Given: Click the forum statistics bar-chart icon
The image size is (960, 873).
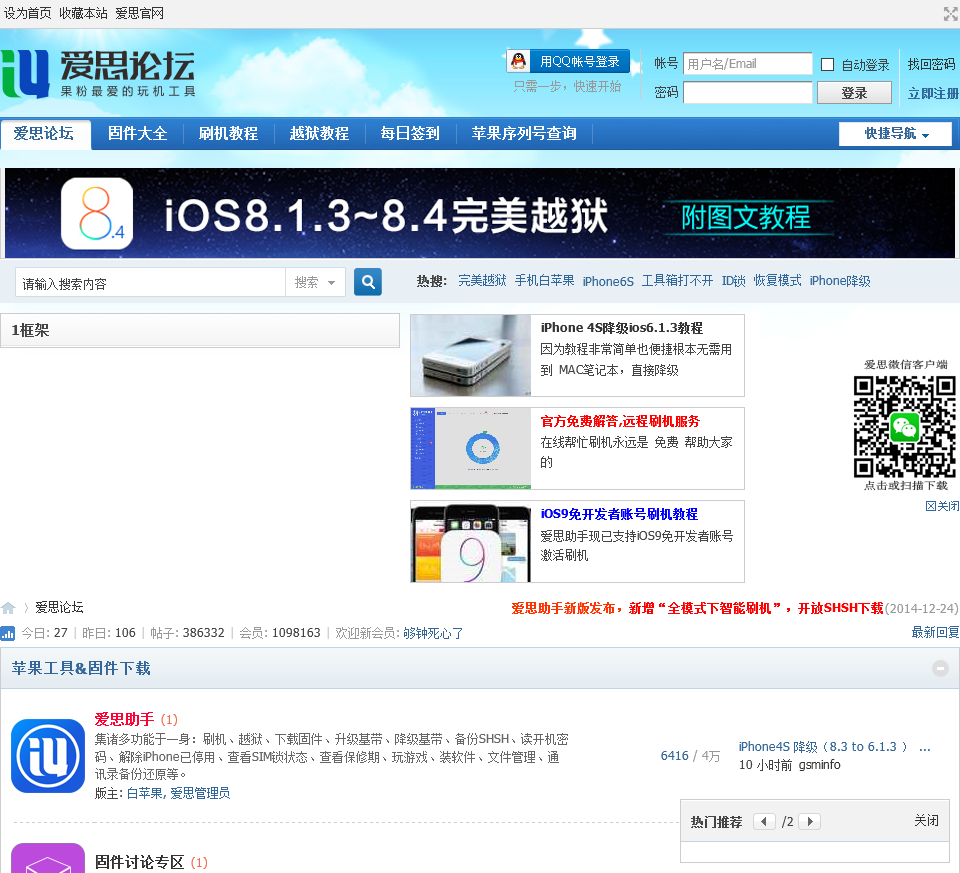Looking at the screenshot, I should [x=7, y=633].
